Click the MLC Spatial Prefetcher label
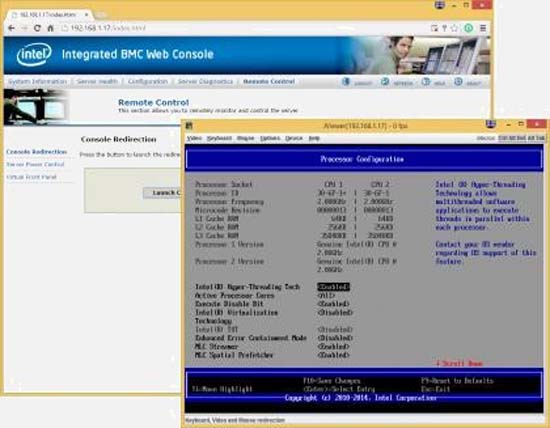Viewport: 550px width, 428px height. tap(234, 355)
